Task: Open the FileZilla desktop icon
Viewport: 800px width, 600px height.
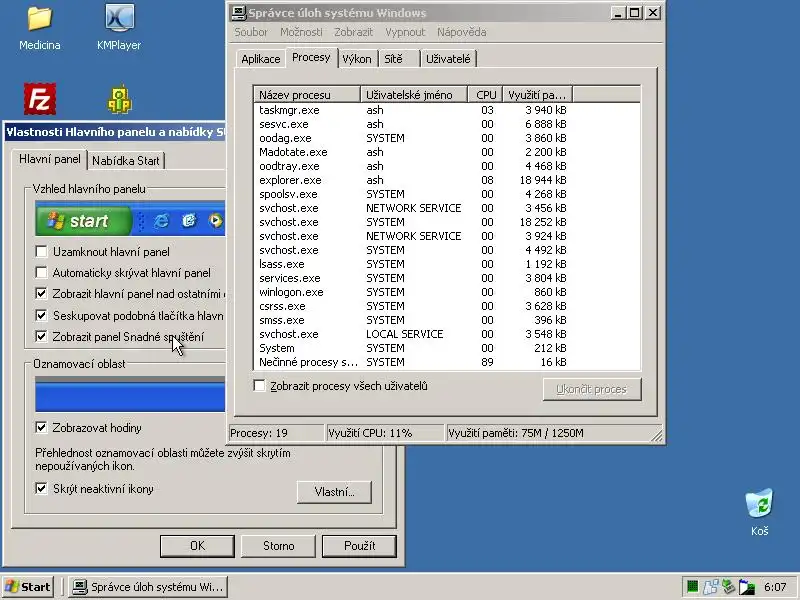Action: tap(40, 99)
